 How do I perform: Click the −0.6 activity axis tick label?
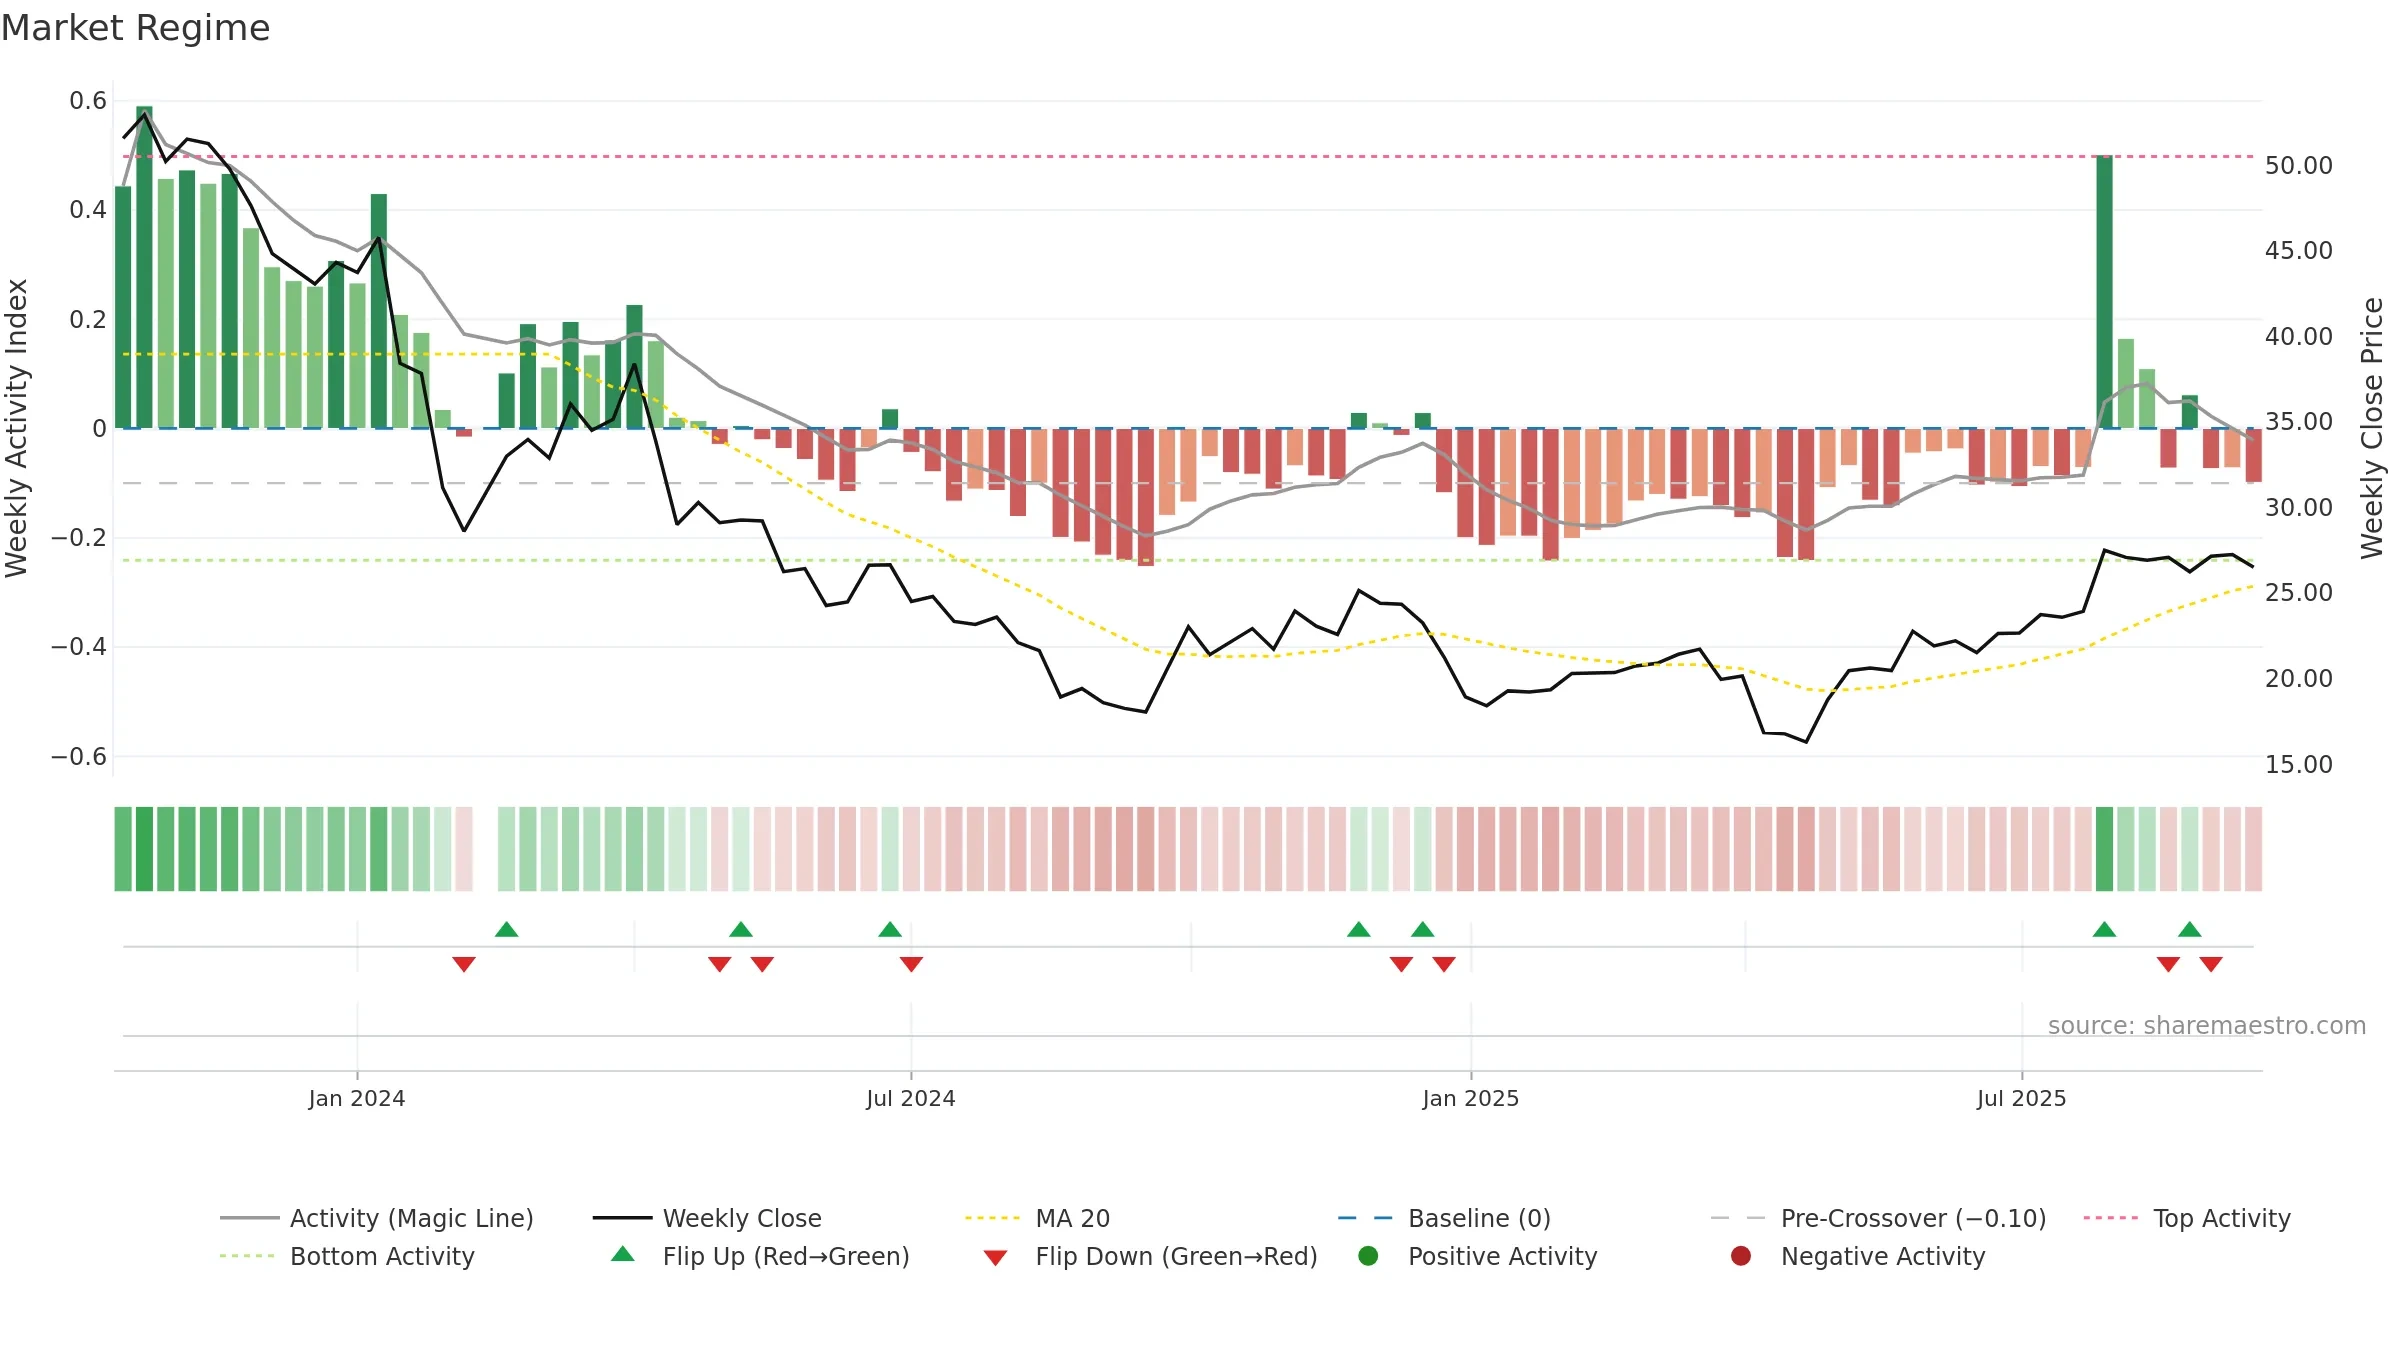click(79, 756)
